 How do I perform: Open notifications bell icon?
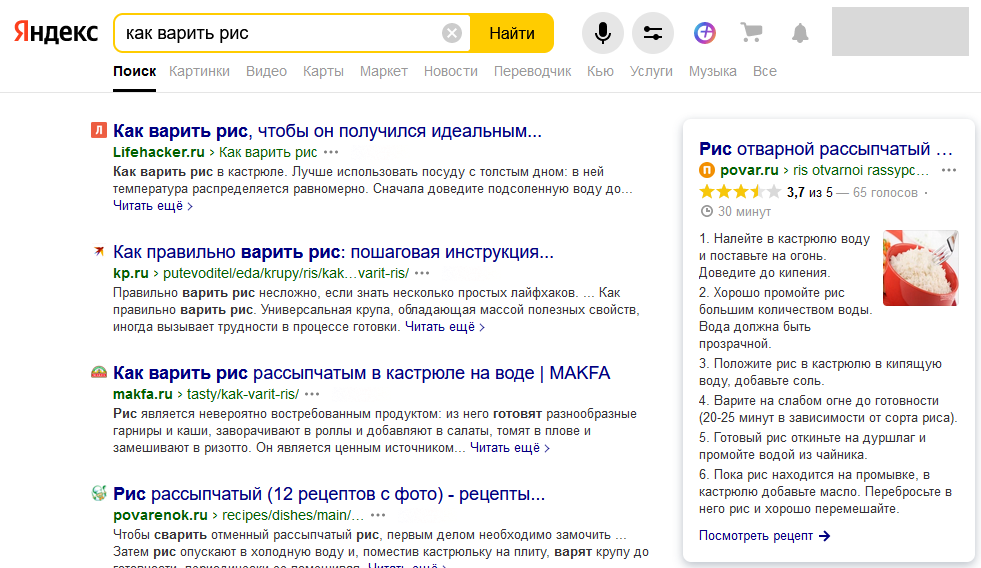tap(799, 33)
